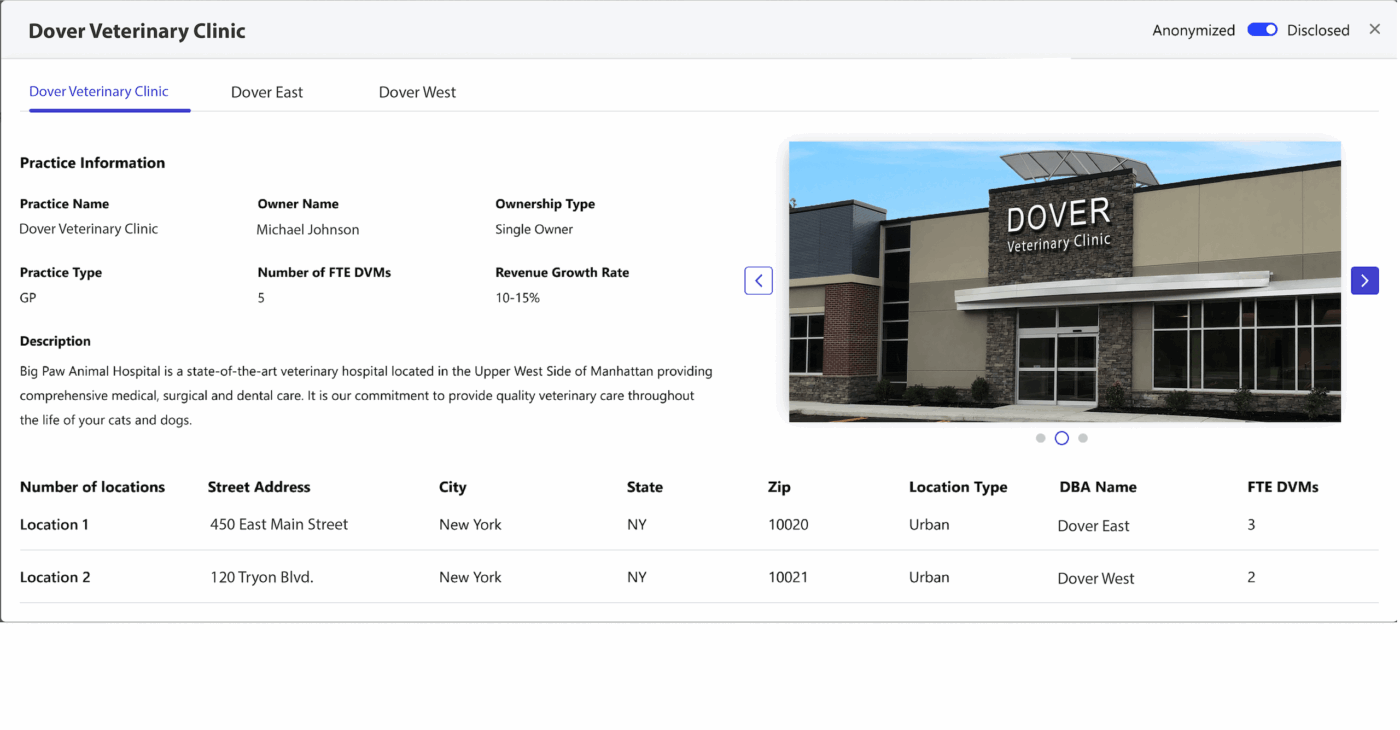Click the clinic building photo
The height and width of the screenshot is (730, 1400).
[x=1064, y=281]
